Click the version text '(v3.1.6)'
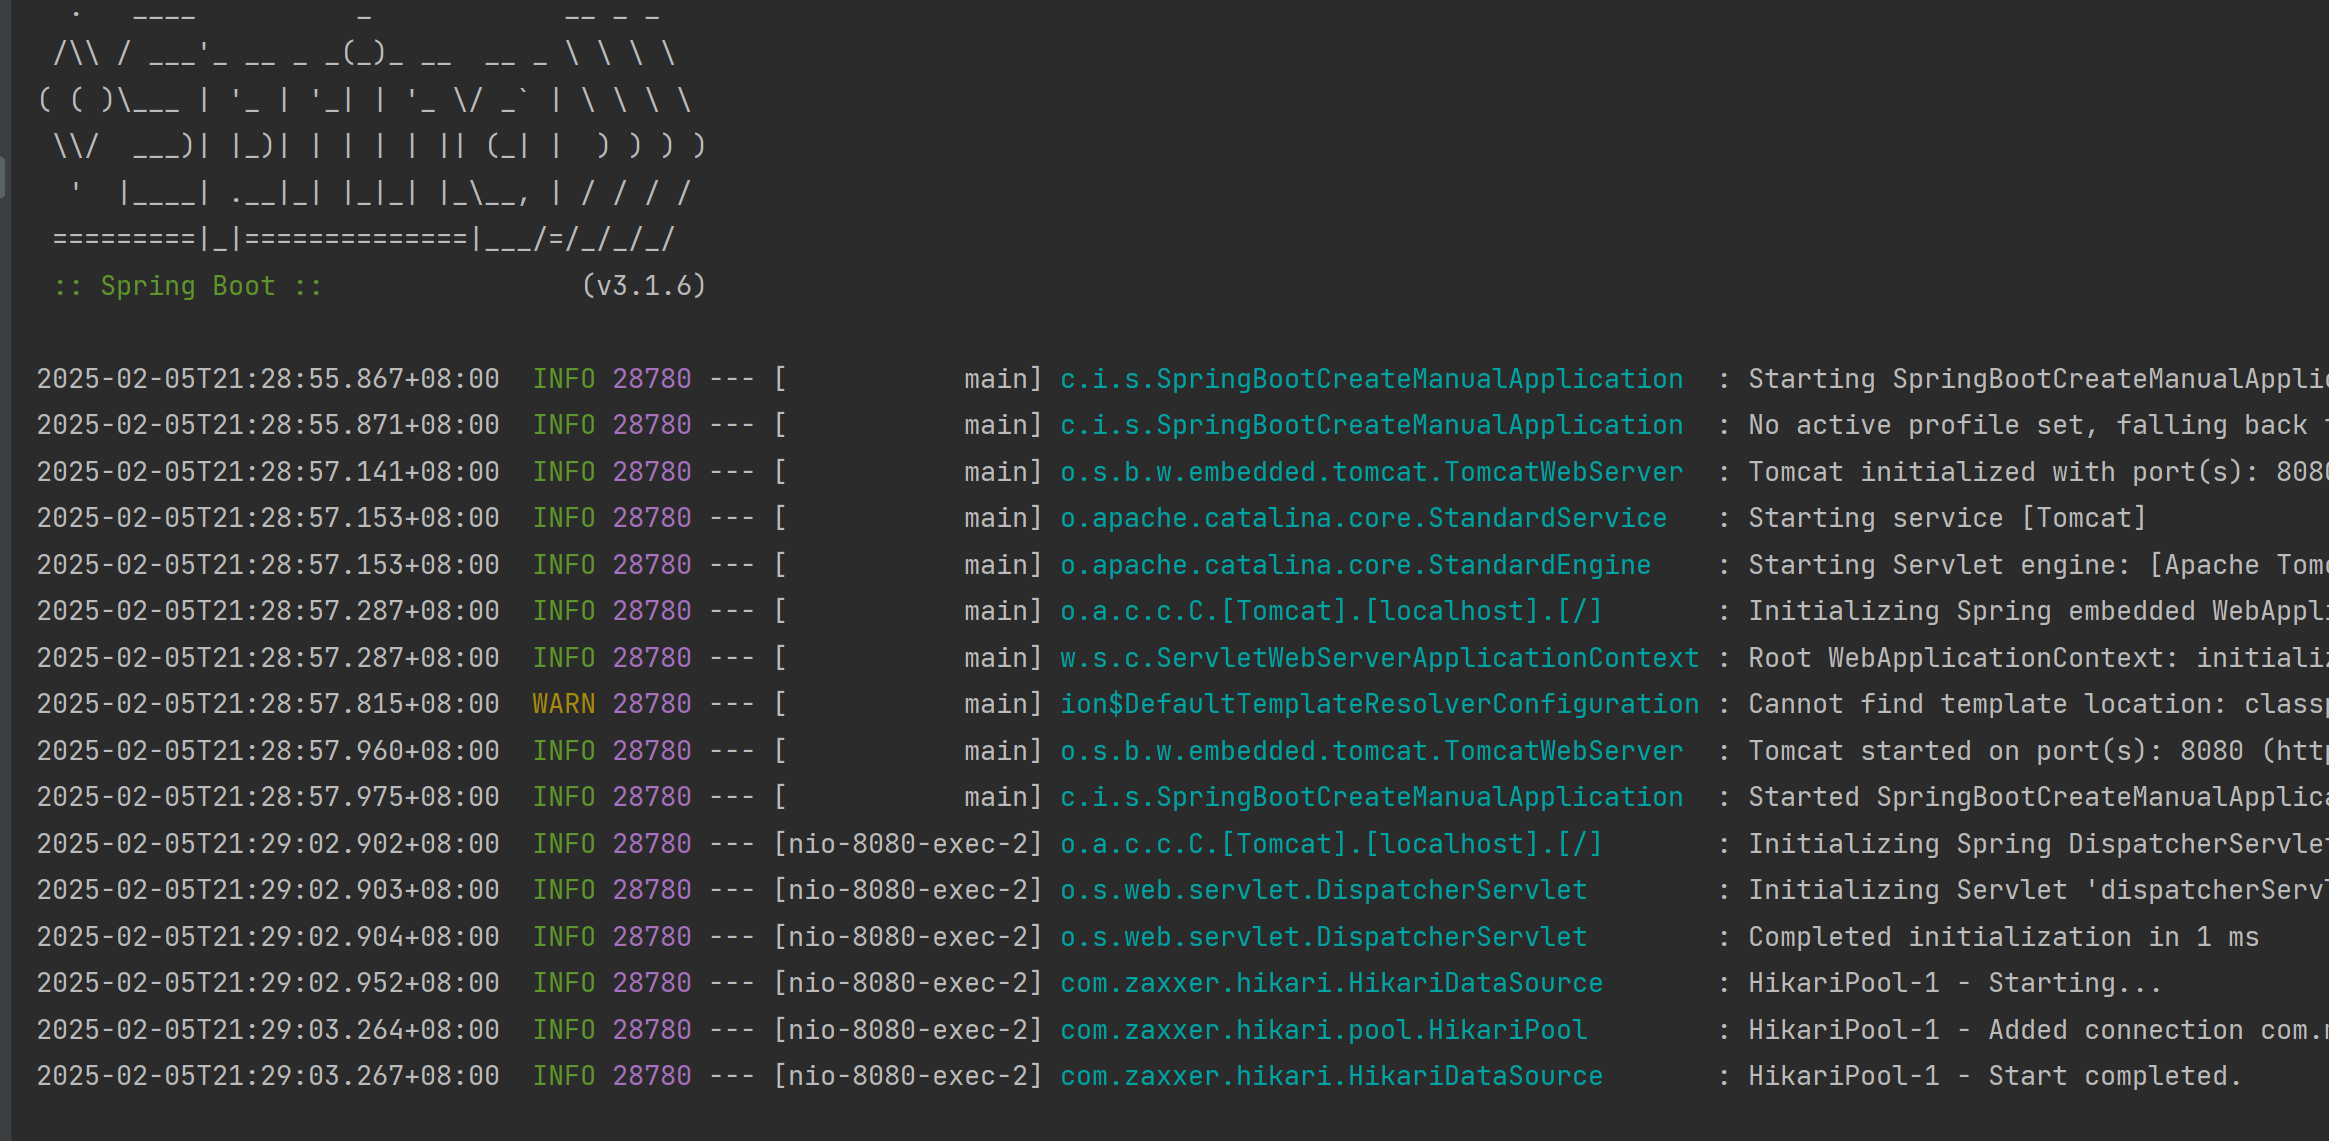The height and width of the screenshot is (1141, 2329). (x=644, y=286)
